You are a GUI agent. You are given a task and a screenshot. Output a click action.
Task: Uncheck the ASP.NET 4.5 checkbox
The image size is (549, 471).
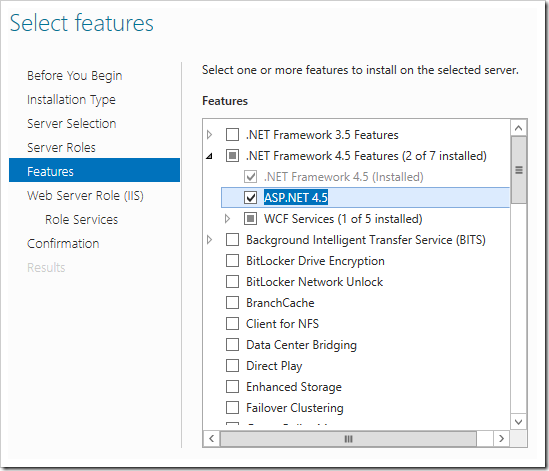click(x=251, y=198)
